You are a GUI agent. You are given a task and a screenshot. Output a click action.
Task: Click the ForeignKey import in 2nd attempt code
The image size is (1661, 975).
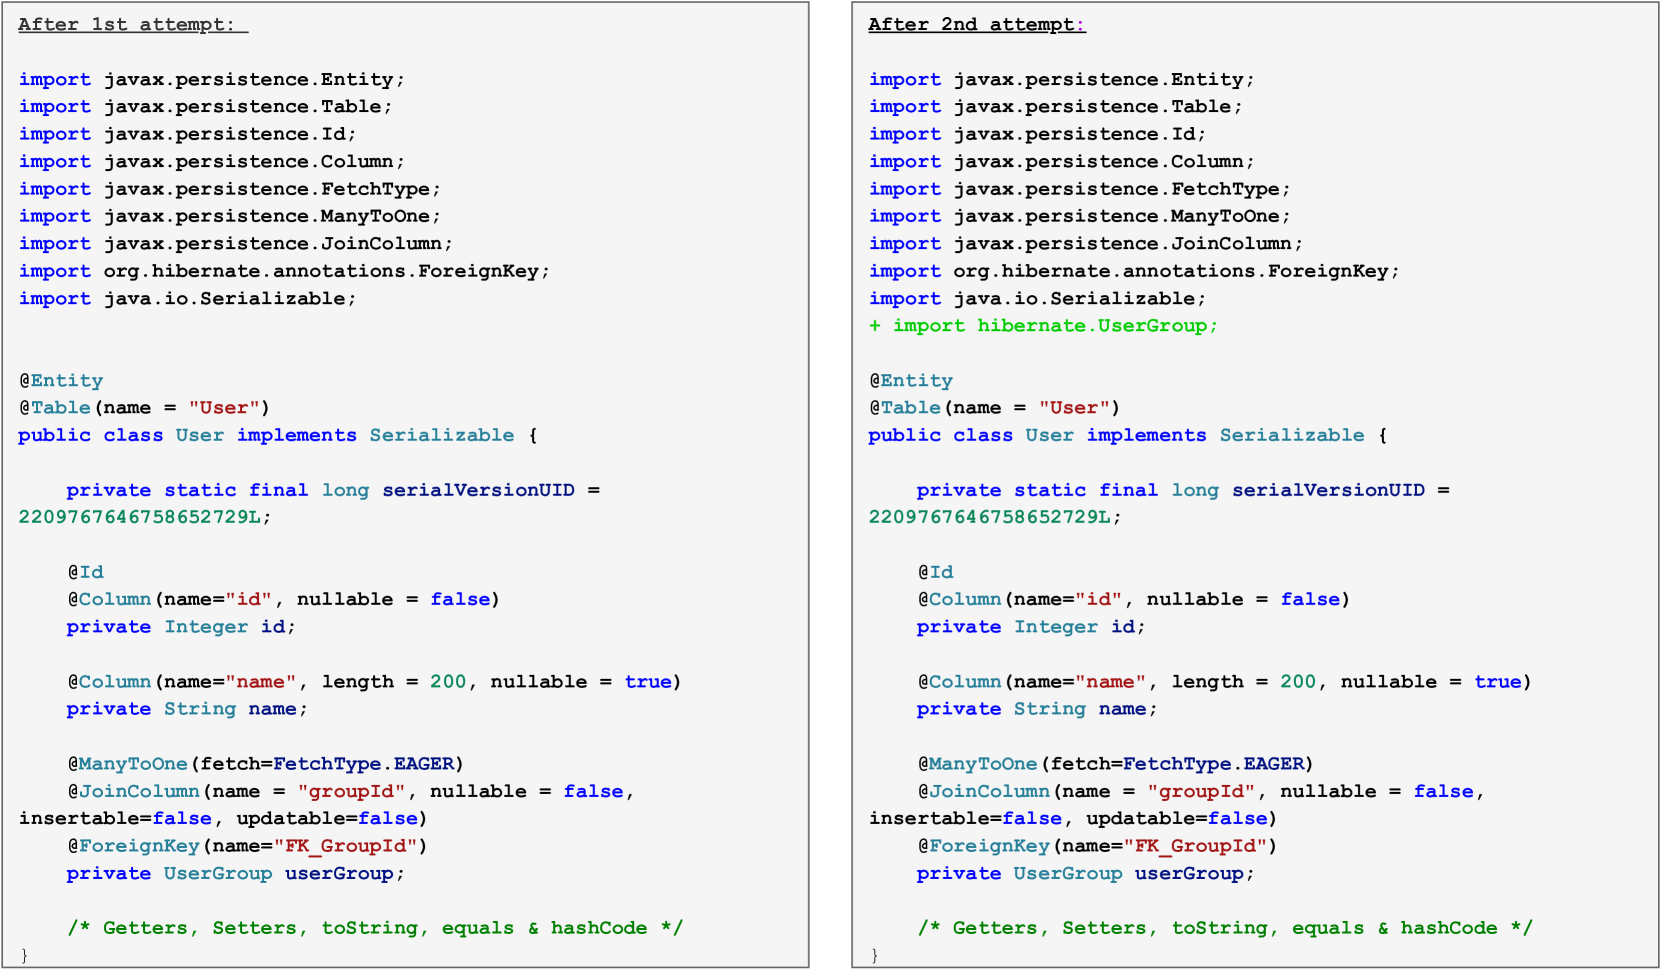click(1135, 271)
